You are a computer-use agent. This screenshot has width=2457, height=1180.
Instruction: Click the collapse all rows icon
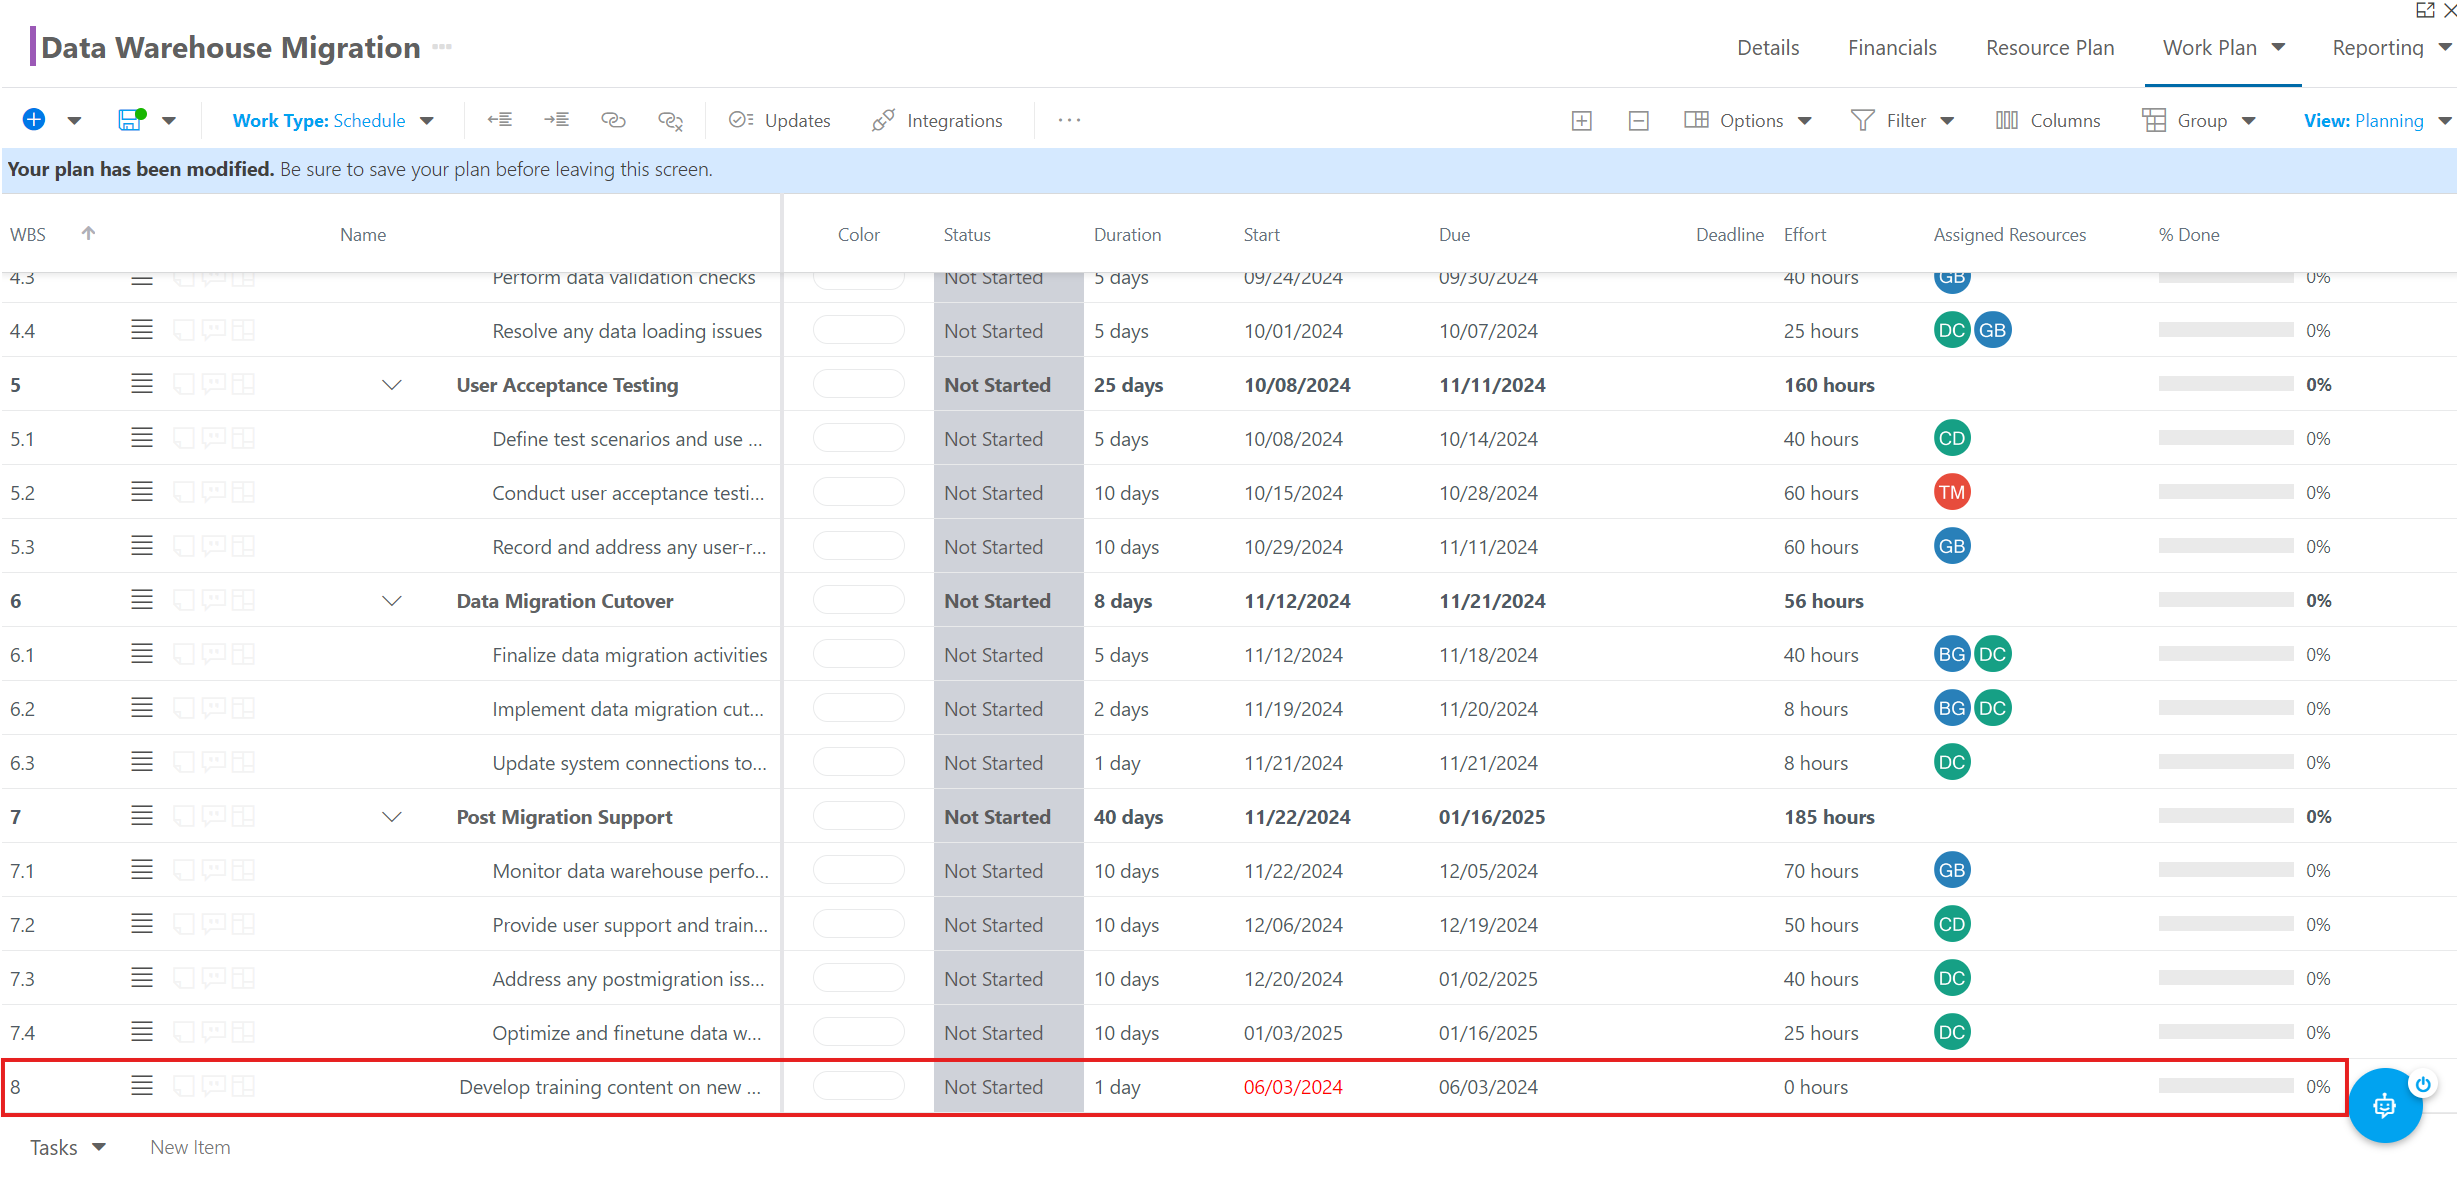(x=1638, y=121)
